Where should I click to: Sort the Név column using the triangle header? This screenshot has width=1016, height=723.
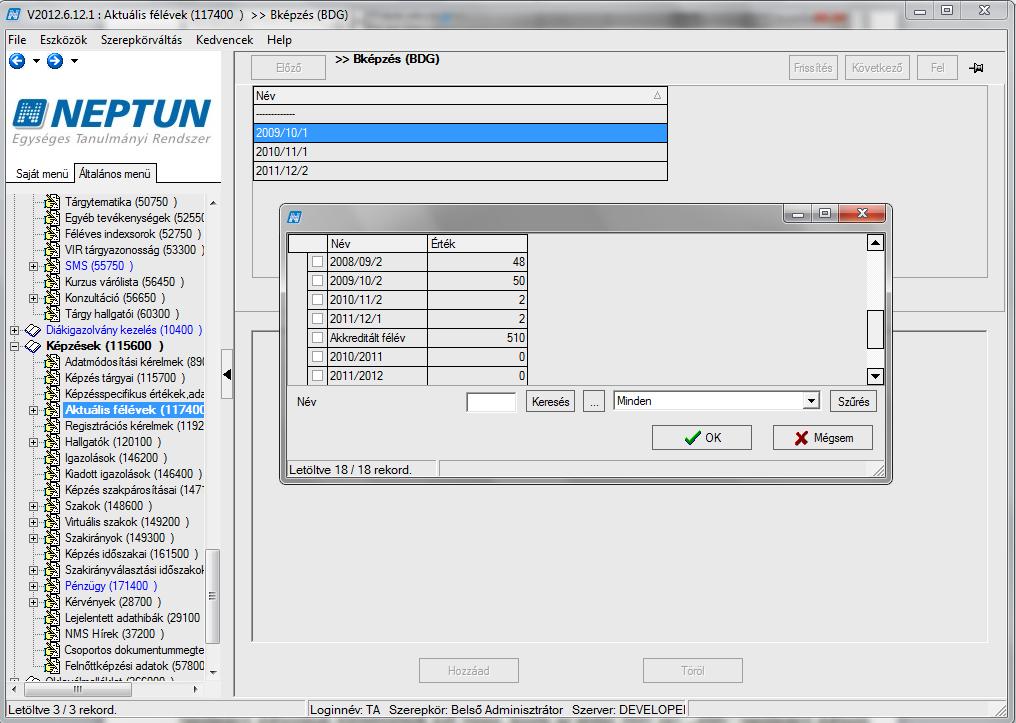[x=657, y=96]
